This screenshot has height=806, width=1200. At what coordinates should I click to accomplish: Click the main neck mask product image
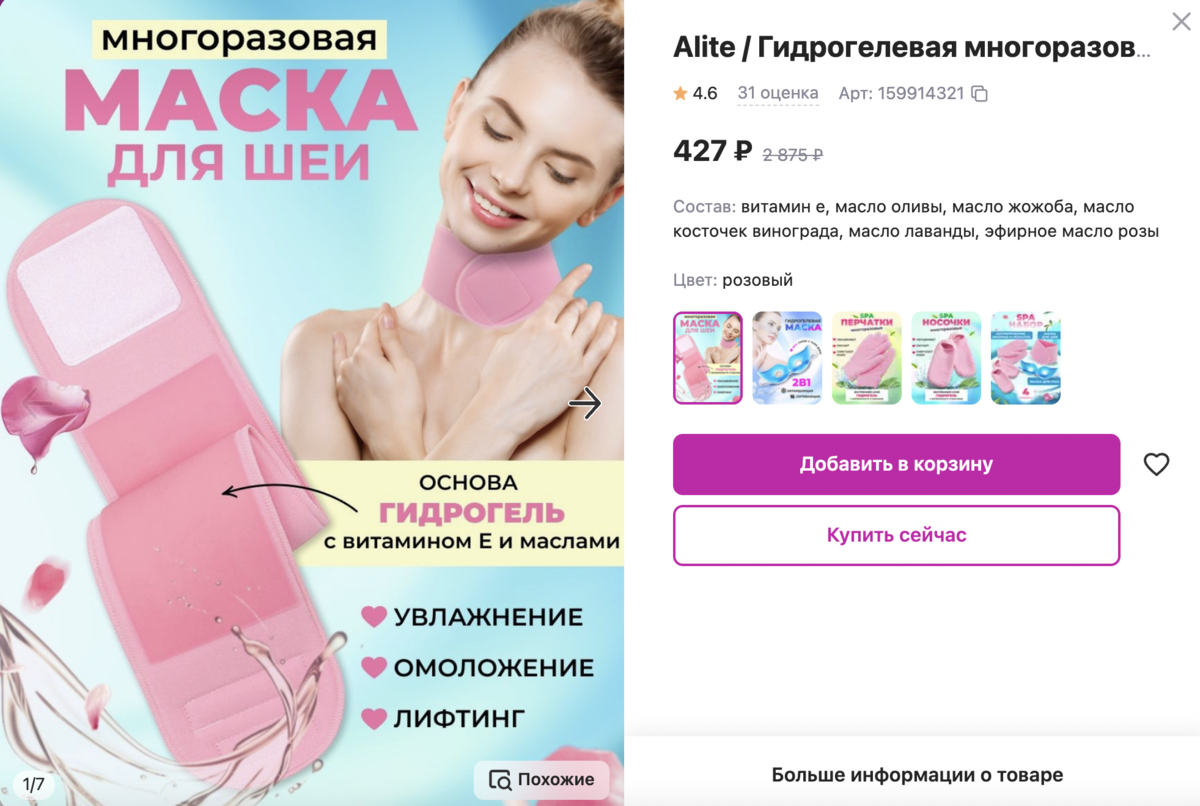[x=312, y=403]
